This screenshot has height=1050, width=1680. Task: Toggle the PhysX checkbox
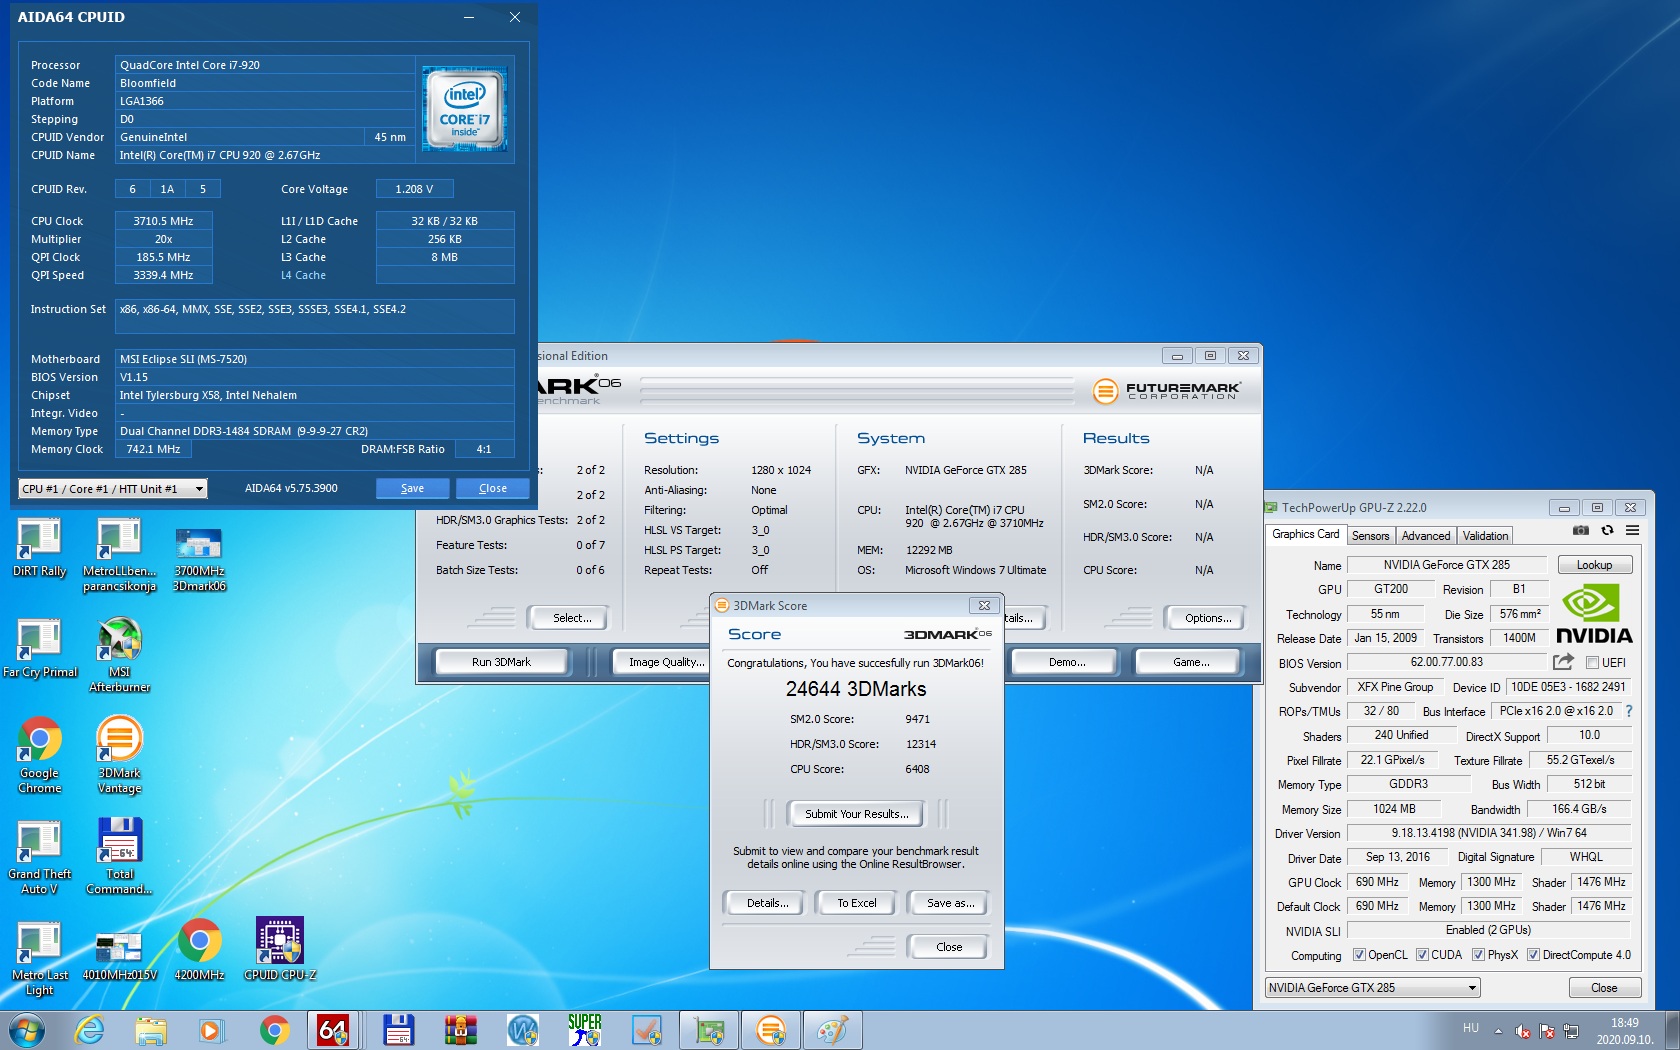(1478, 955)
